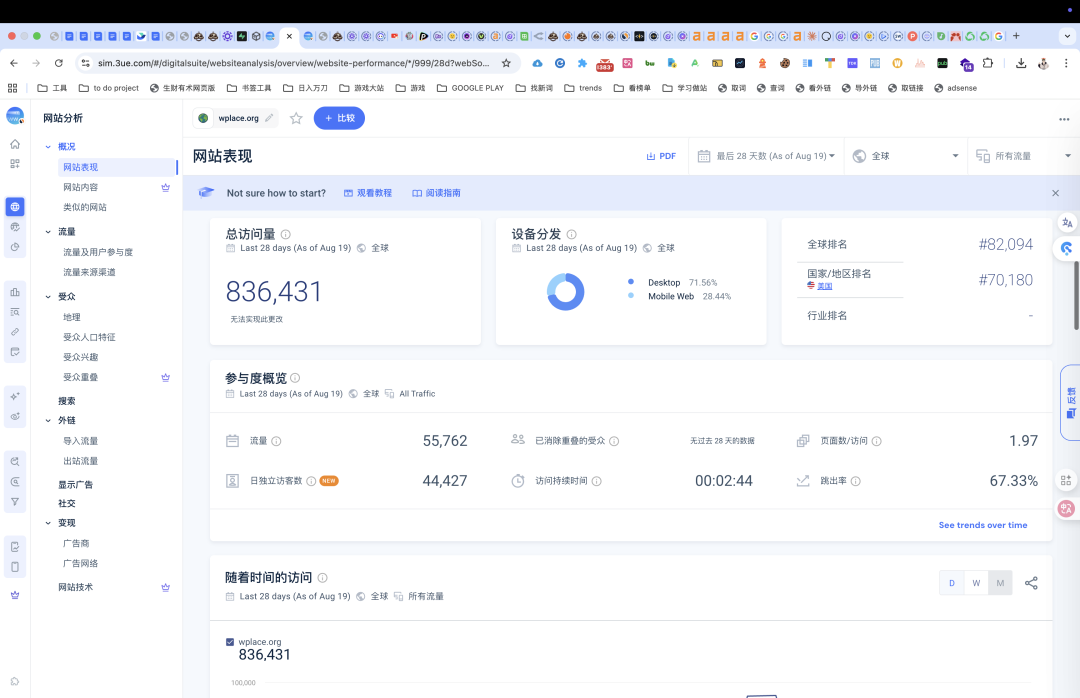Screen dimensions: 1080x698
Task: Click the device distribution donut chart
Action: (x=565, y=291)
